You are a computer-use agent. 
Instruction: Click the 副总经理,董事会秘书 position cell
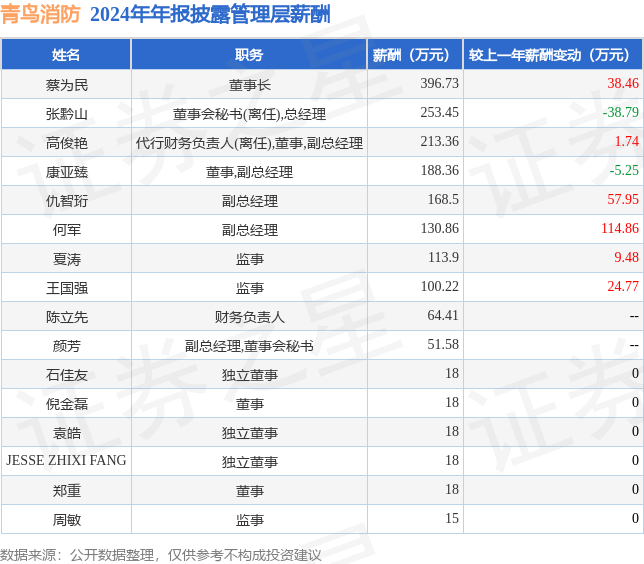tap(249, 346)
